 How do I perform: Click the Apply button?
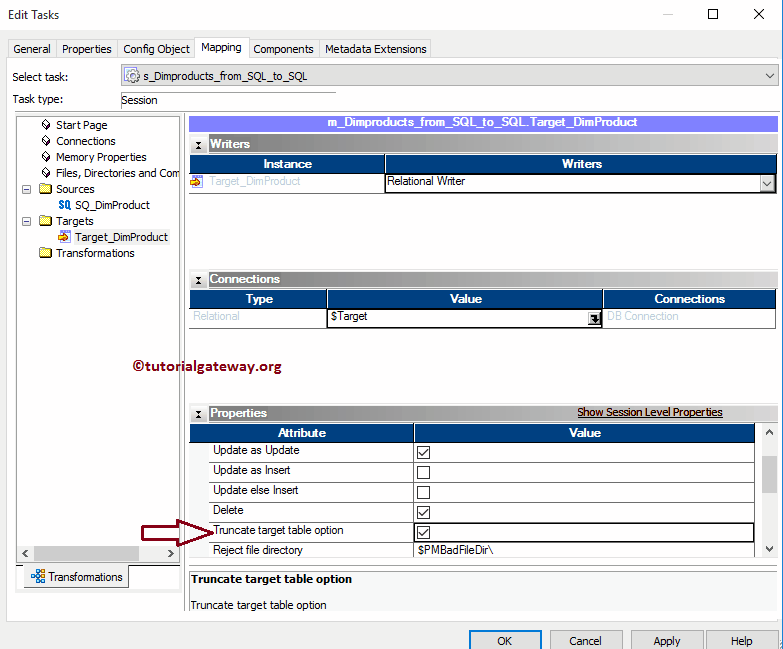coord(667,641)
